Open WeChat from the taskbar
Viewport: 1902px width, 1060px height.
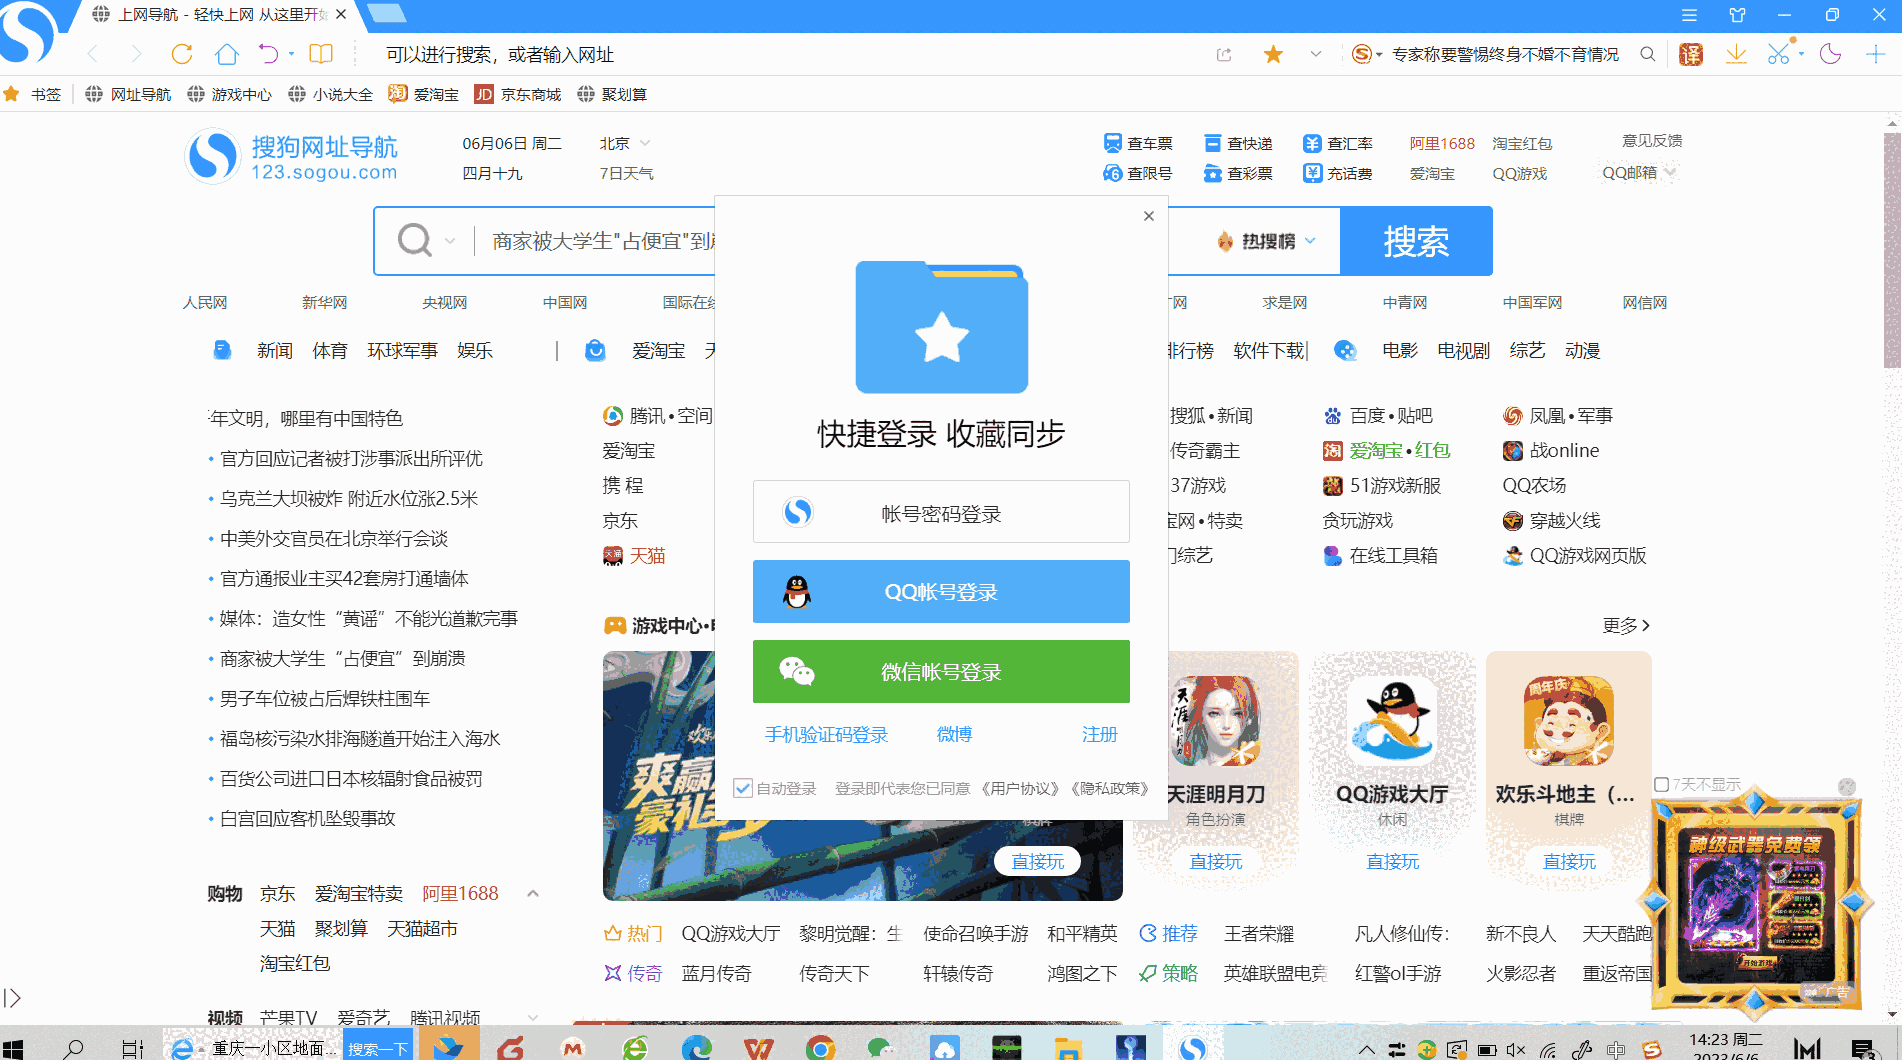click(x=878, y=1048)
